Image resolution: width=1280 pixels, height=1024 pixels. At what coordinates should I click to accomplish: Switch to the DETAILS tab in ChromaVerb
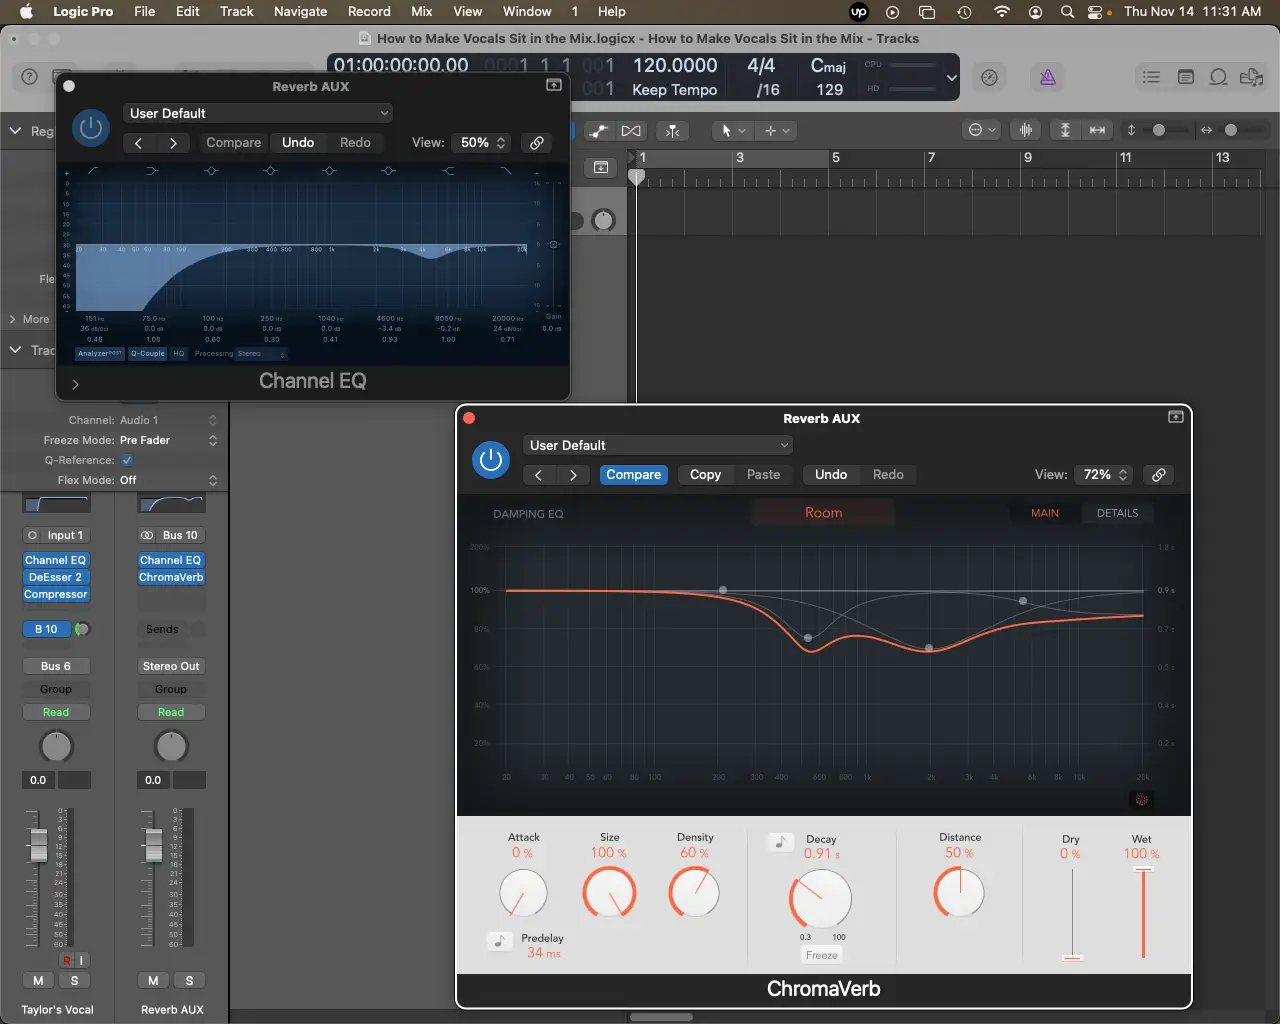(1117, 513)
